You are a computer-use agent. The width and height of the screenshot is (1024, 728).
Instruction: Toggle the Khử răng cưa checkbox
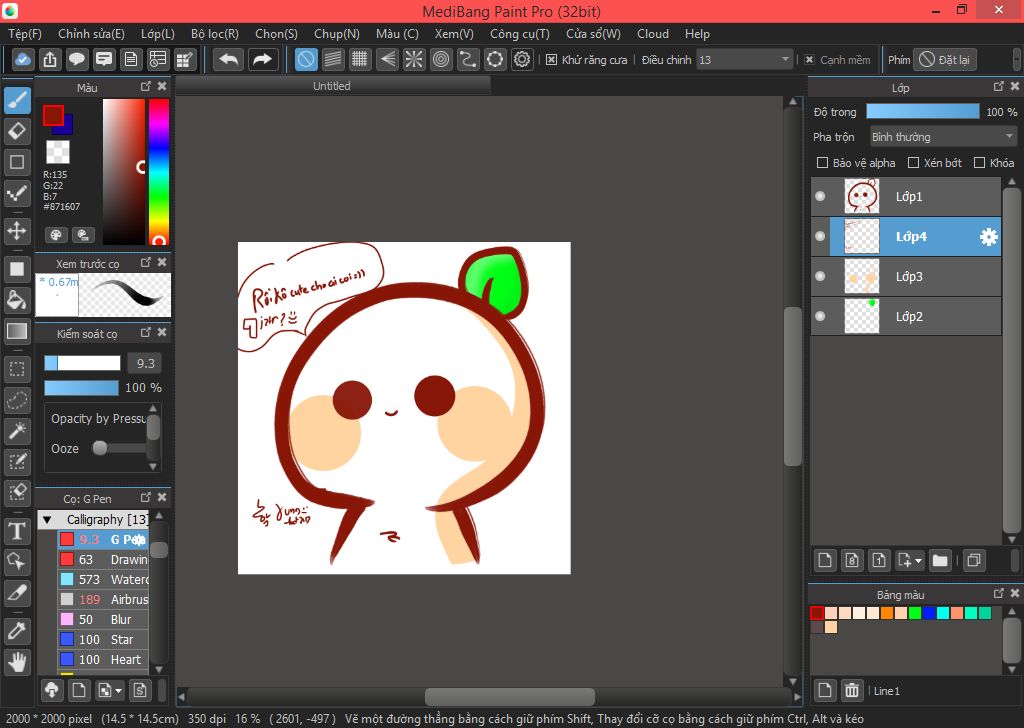click(551, 60)
